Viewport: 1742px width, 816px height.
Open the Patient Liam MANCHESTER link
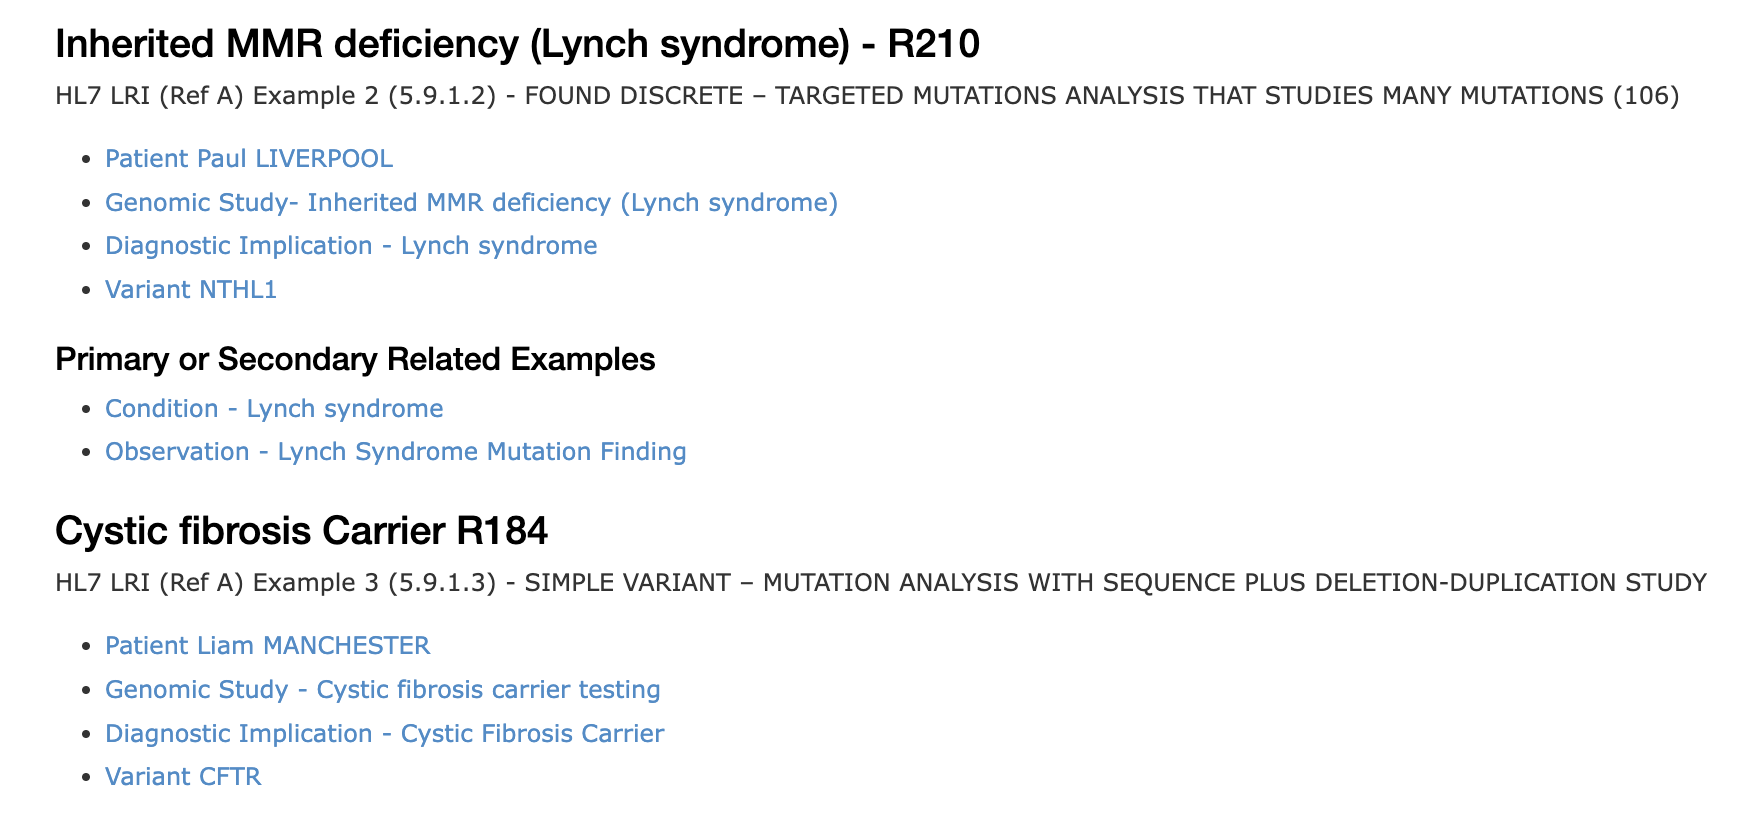(268, 646)
